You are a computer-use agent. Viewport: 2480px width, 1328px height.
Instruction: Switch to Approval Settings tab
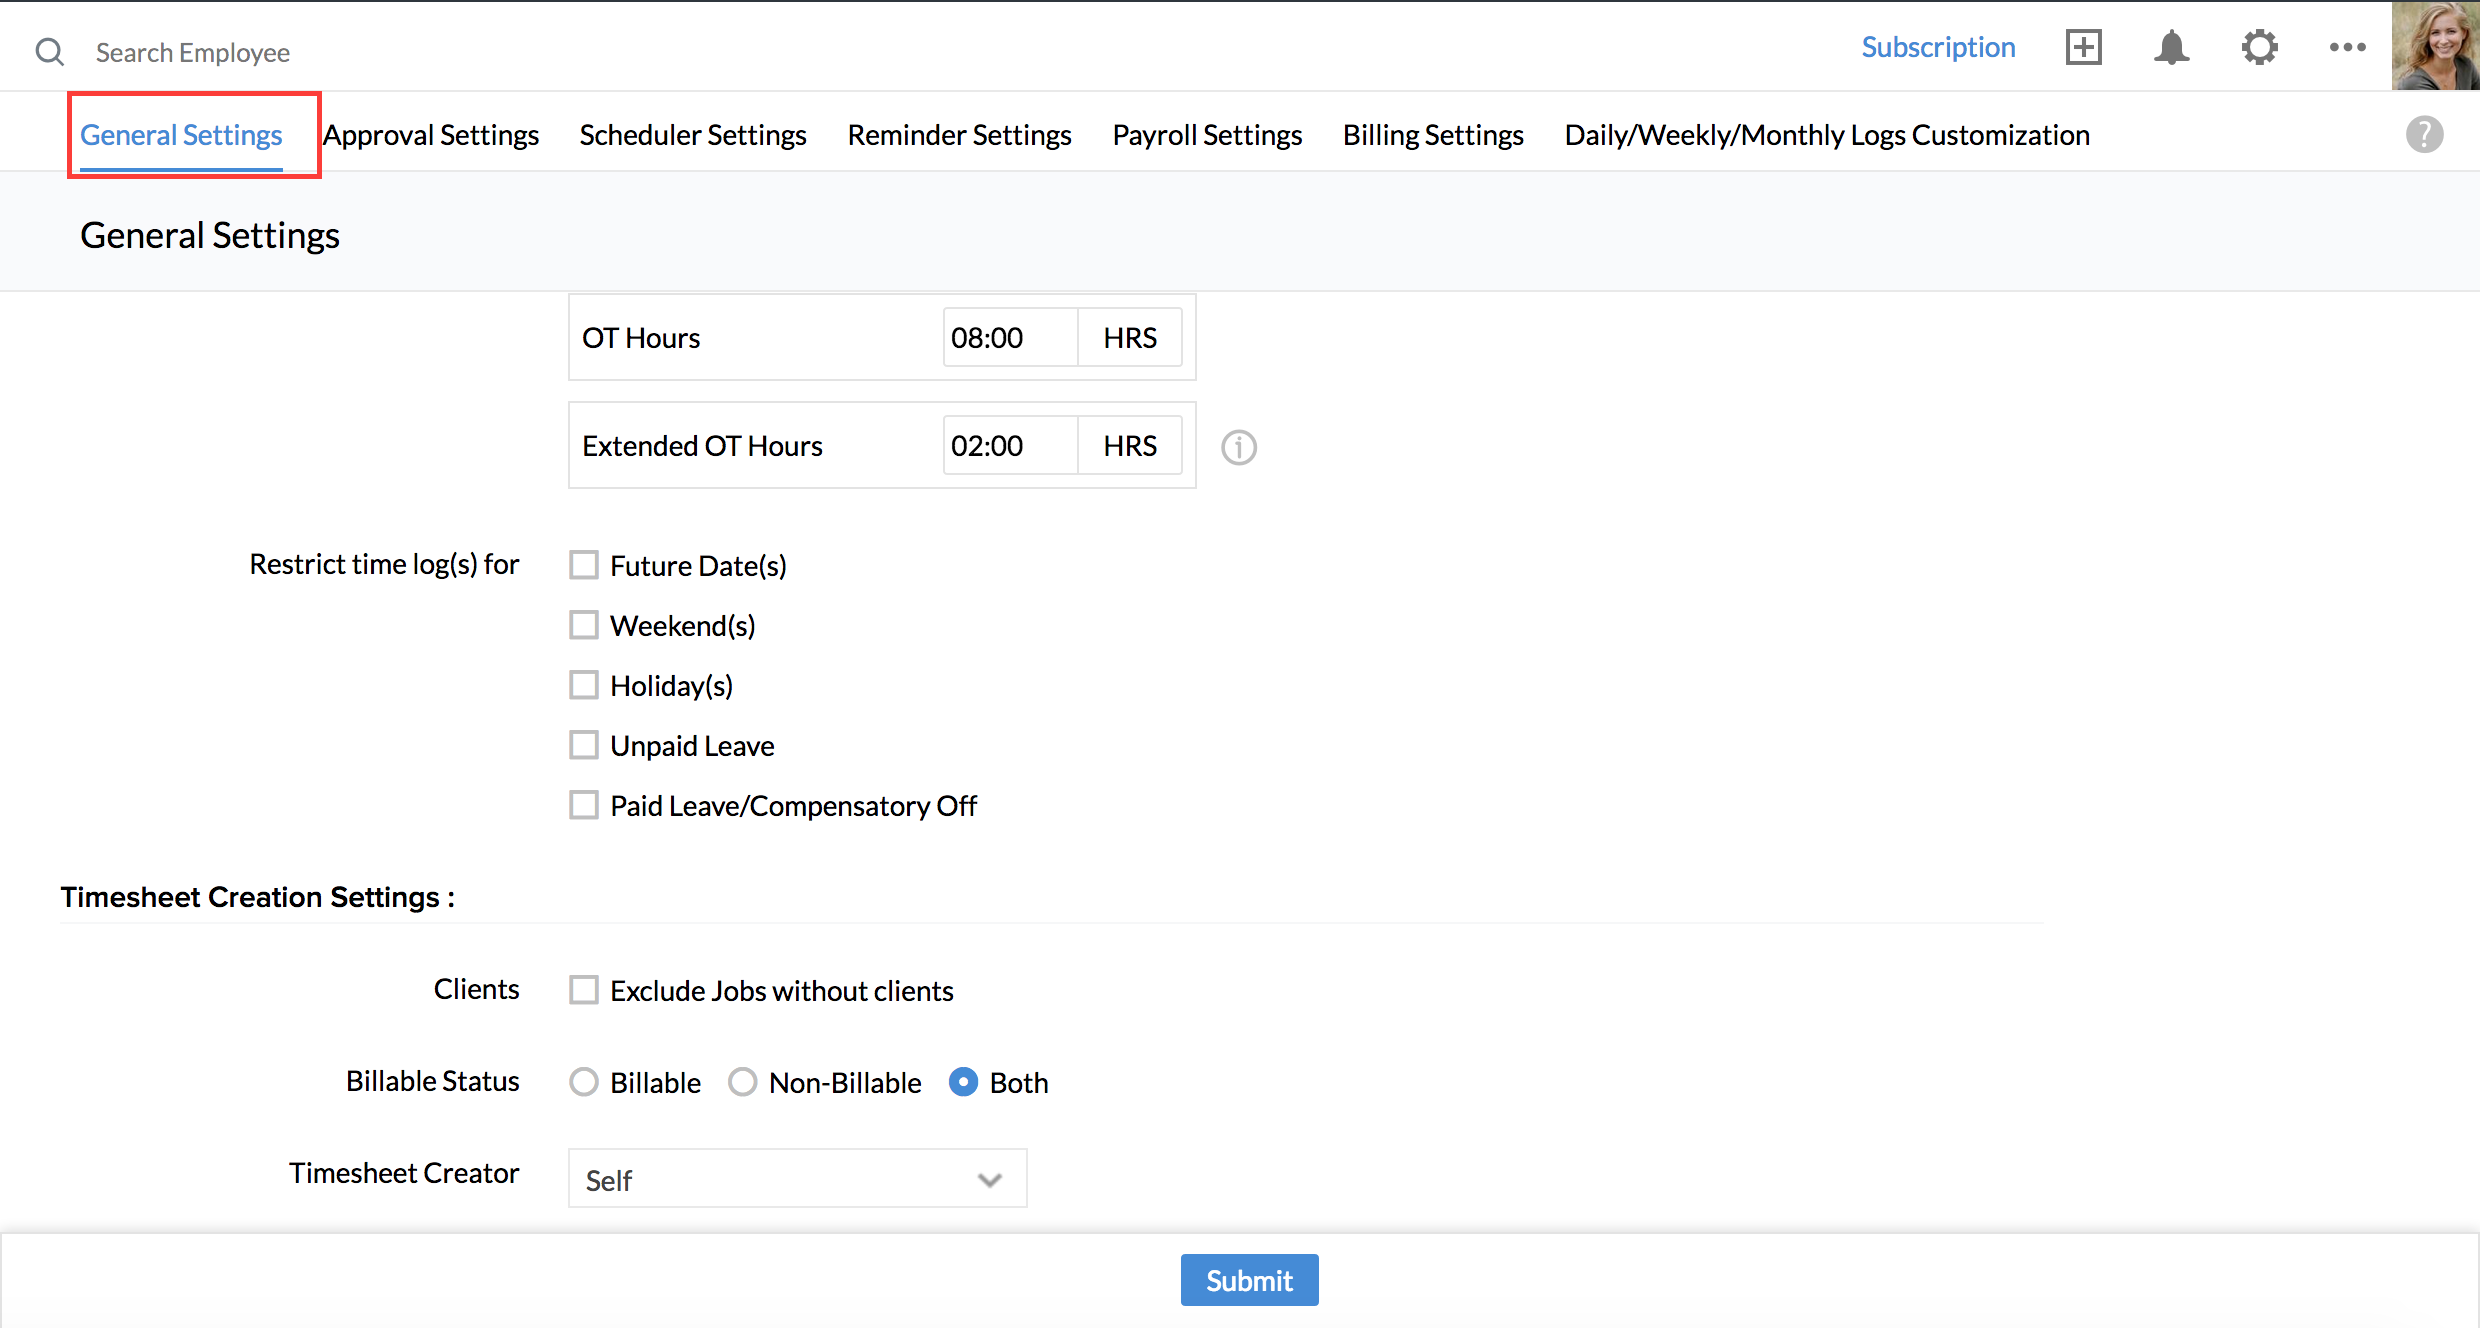[431, 135]
